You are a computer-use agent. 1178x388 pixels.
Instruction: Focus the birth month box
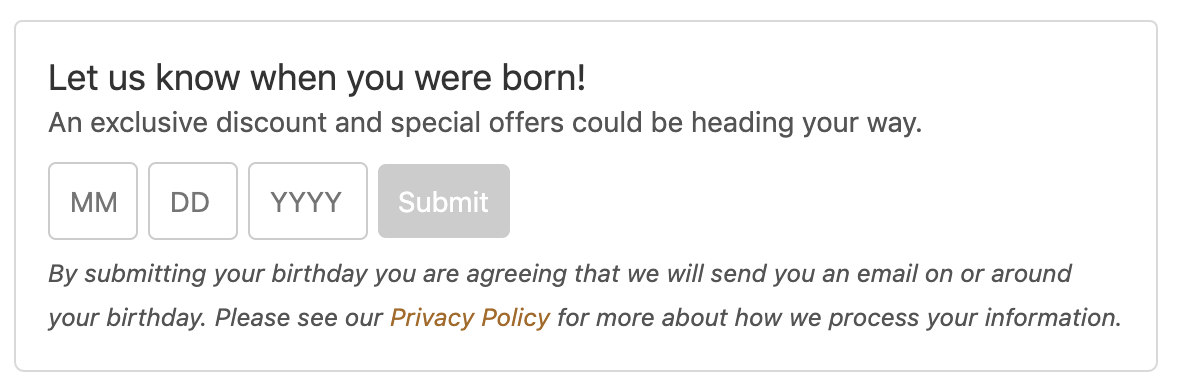point(93,202)
